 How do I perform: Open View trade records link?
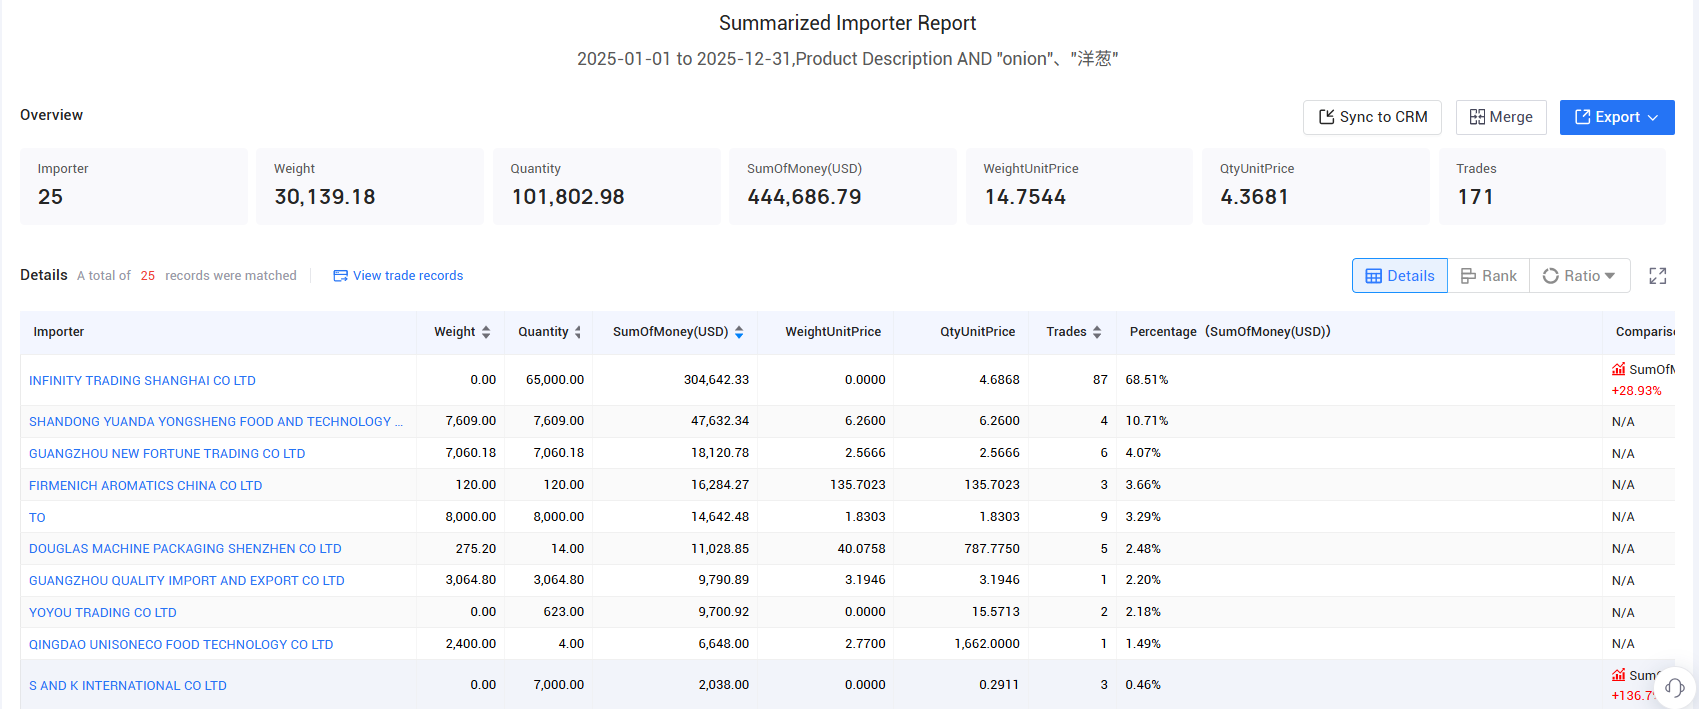[x=398, y=276]
